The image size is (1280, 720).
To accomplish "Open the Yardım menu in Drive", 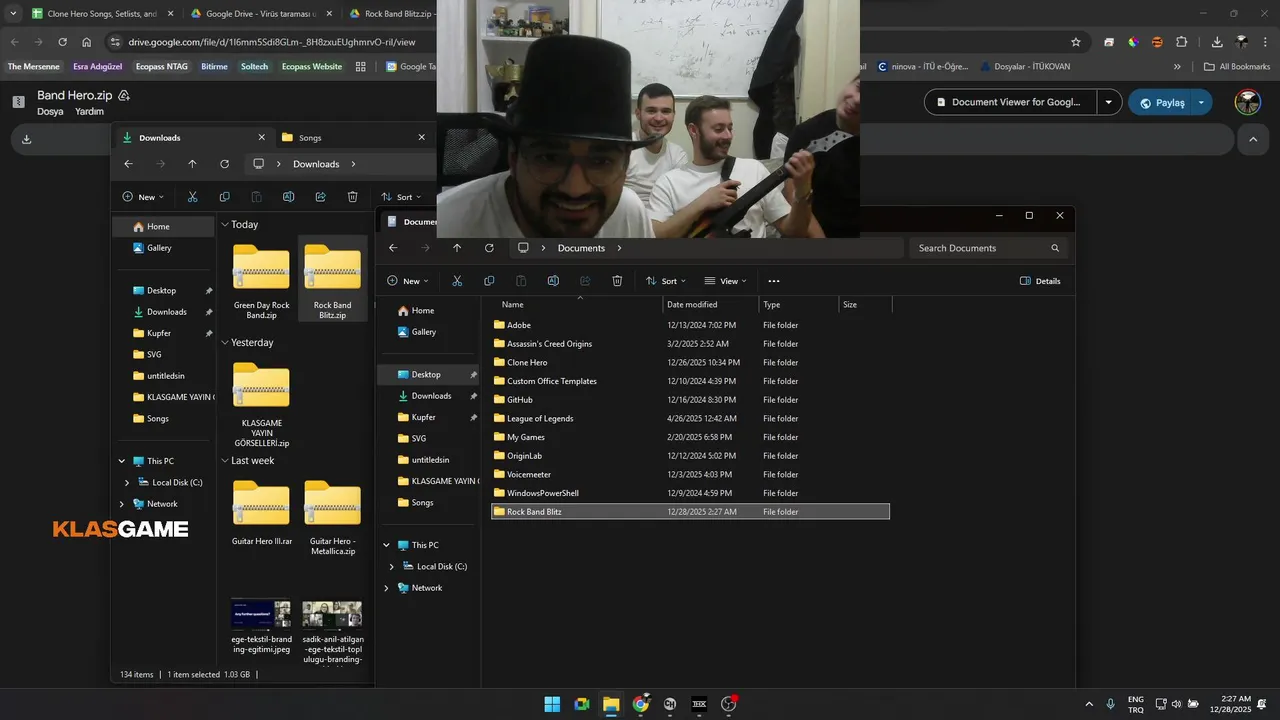I will click(x=89, y=112).
